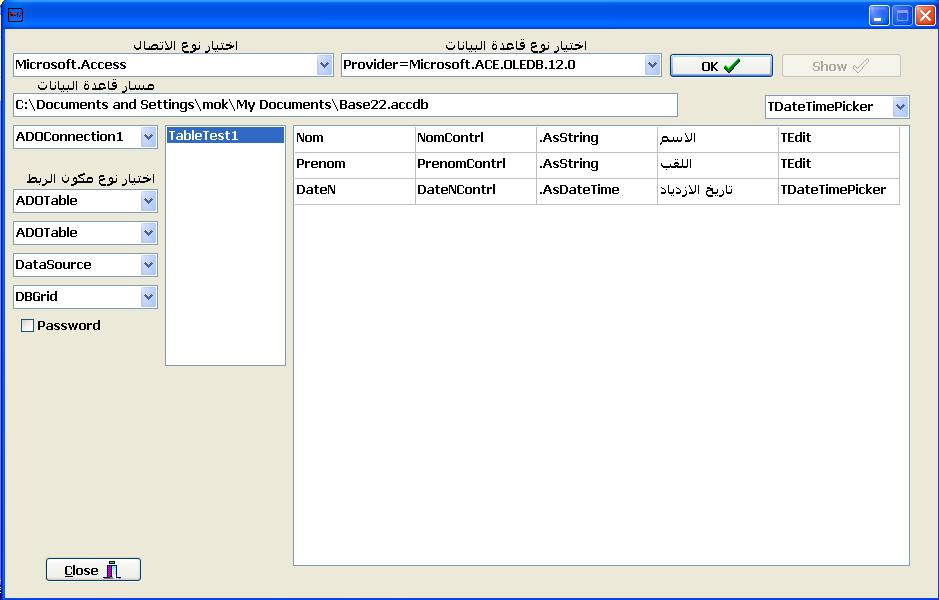The width and height of the screenshot is (939, 600).
Task: Click the database path input field
Action: click(345, 105)
